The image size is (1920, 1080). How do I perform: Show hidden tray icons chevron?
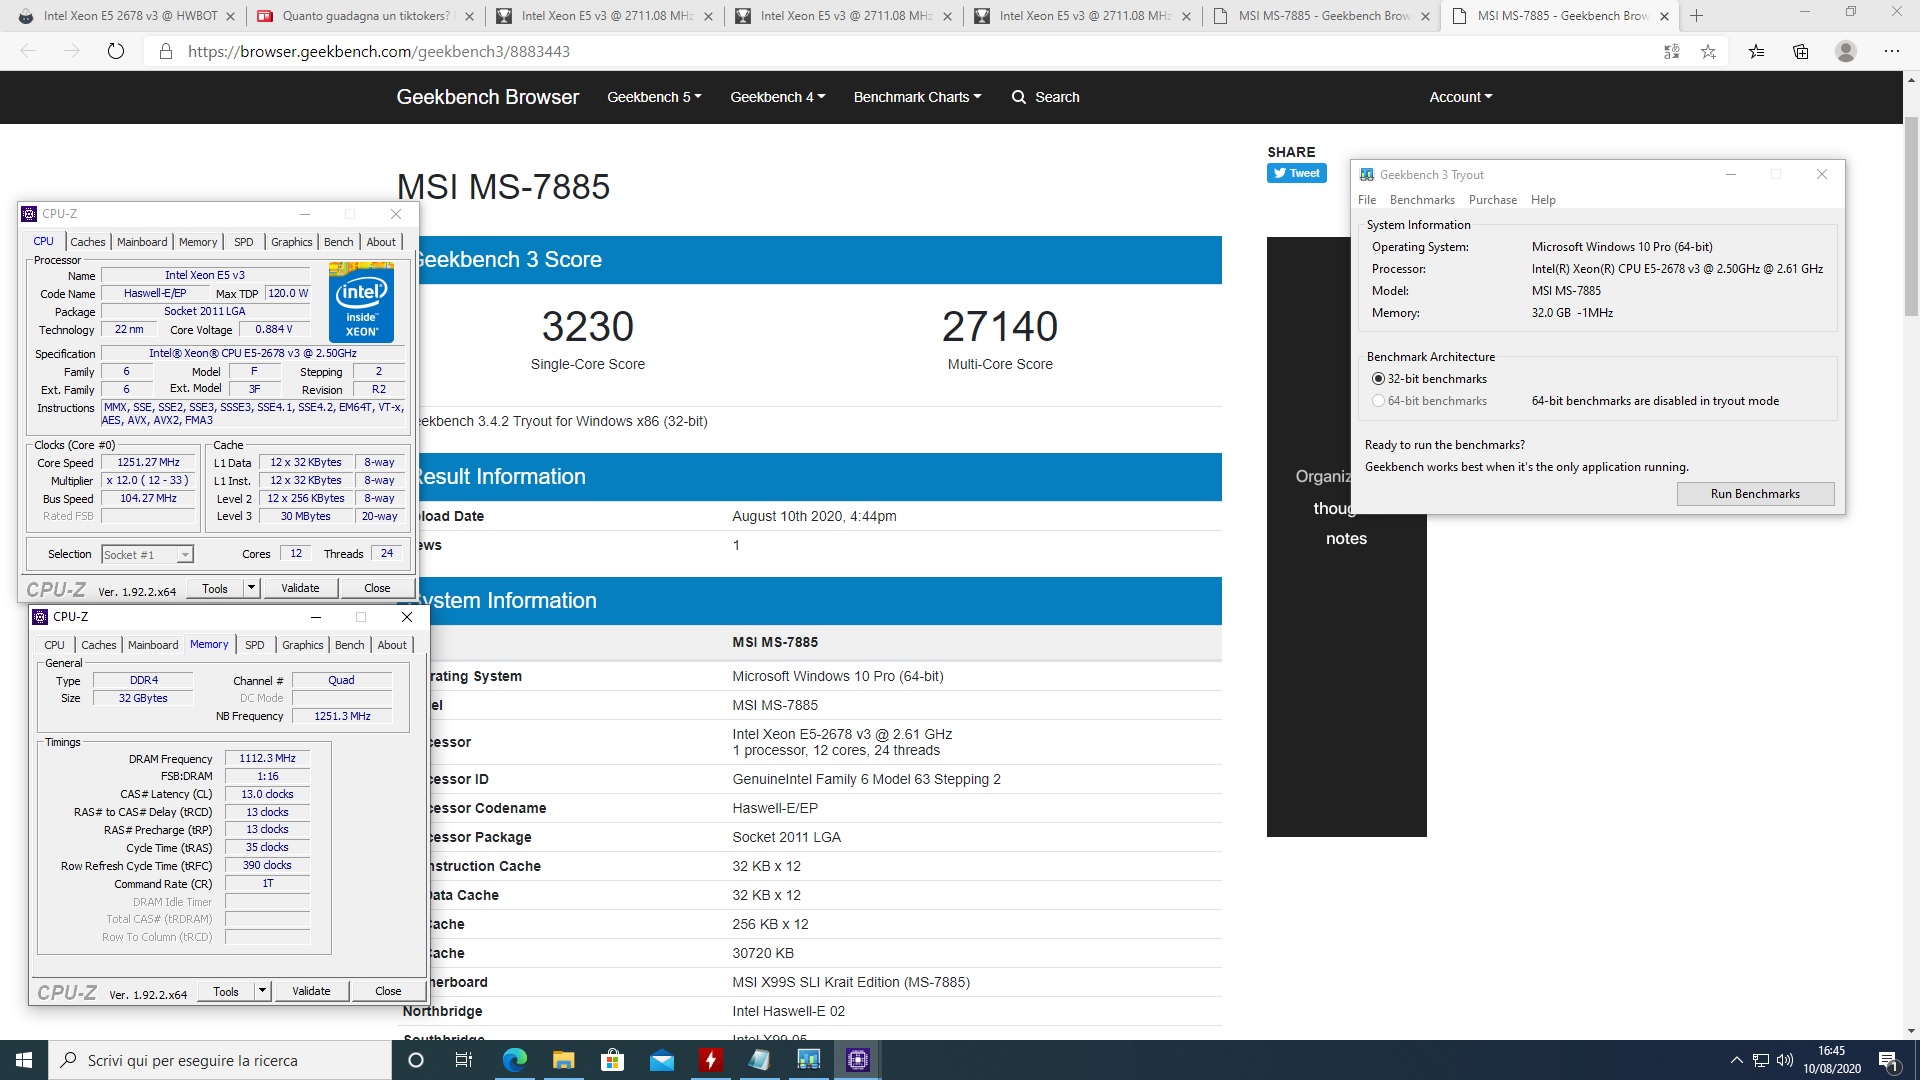click(x=1736, y=1060)
